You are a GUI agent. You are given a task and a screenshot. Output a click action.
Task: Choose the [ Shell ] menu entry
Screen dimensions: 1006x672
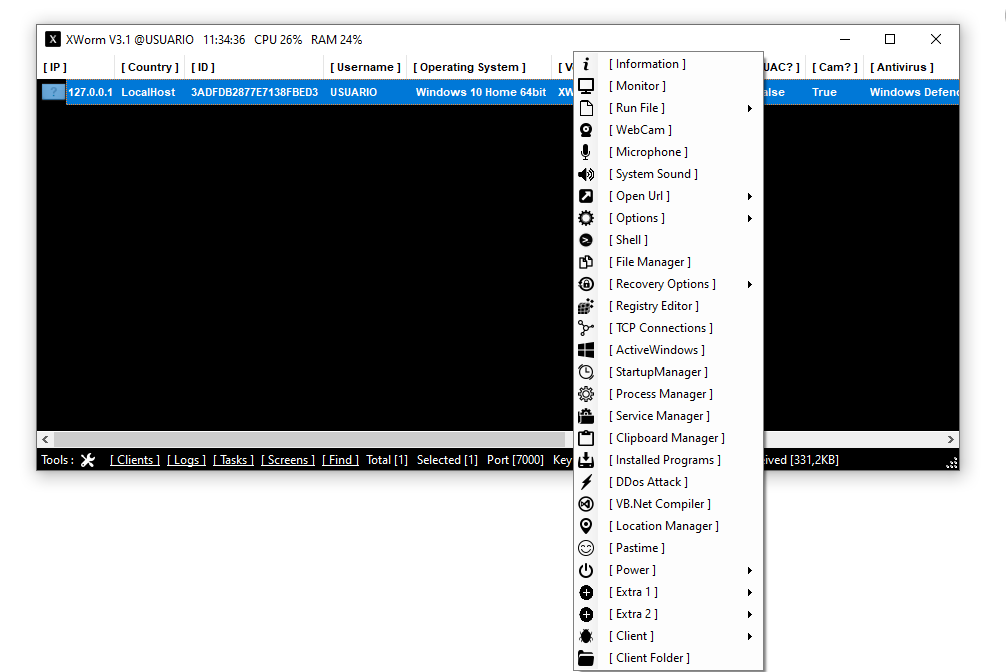[x=668, y=240]
